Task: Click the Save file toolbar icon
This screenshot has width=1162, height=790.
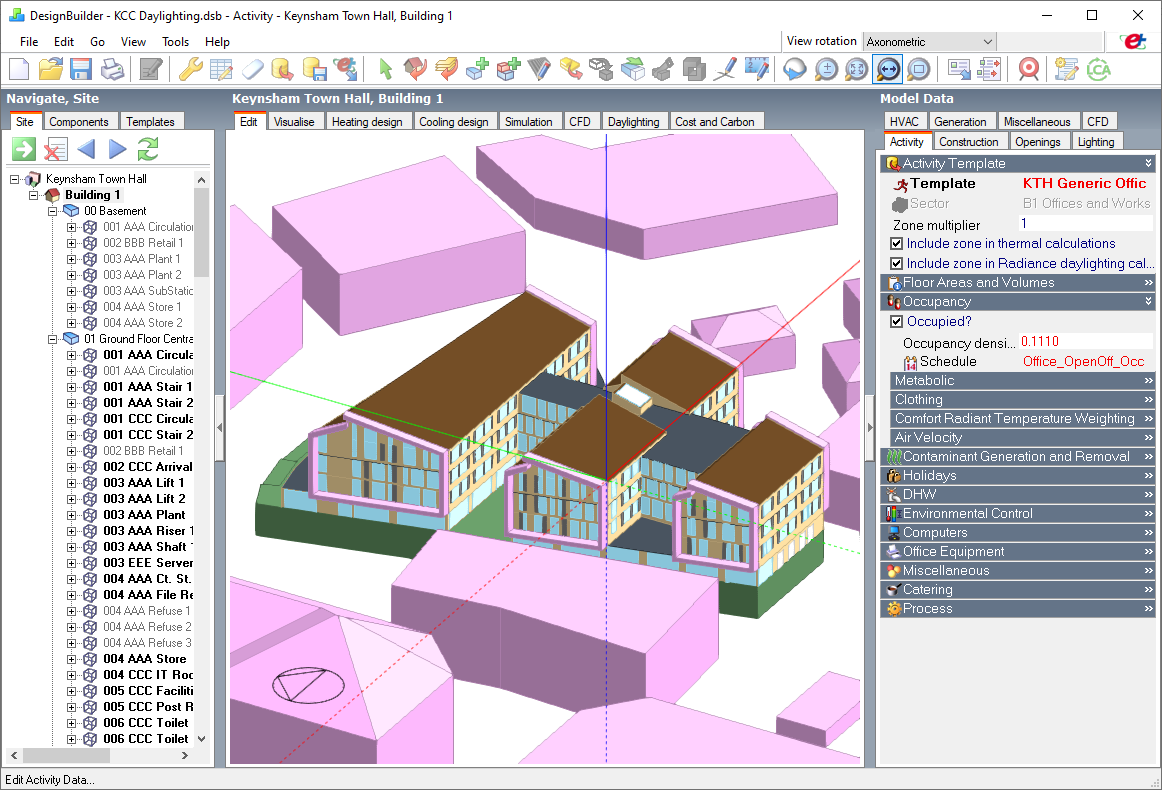Action: coord(81,69)
